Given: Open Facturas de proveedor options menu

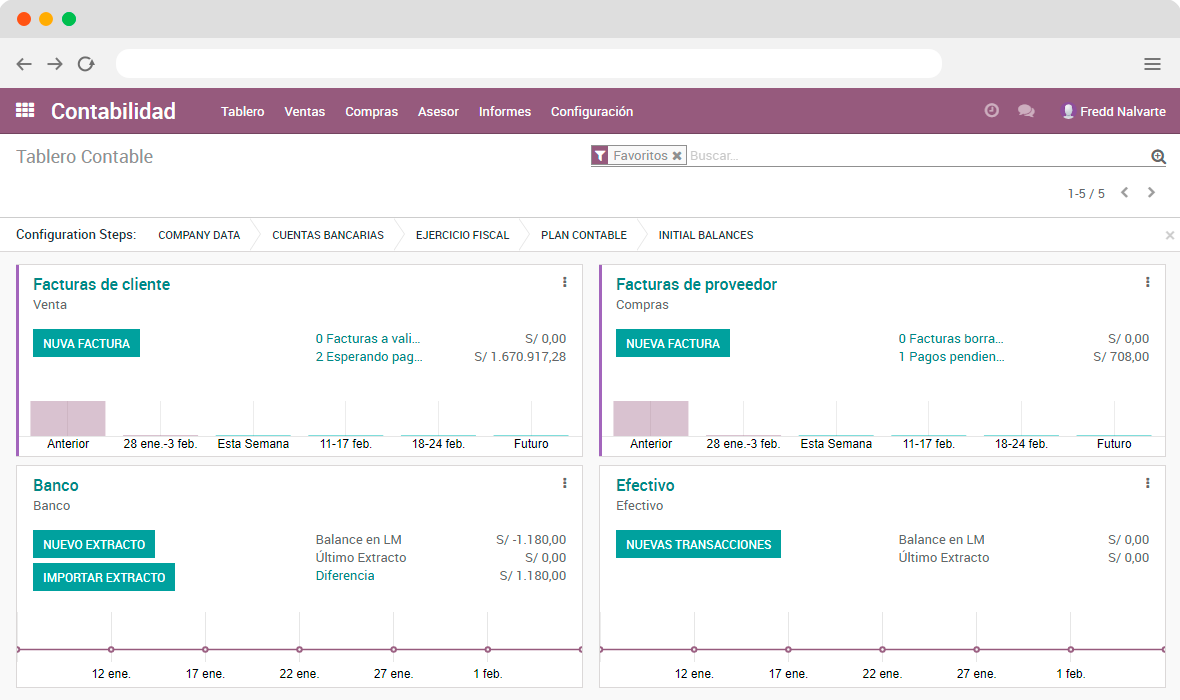Looking at the screenshot, I should [x=1147, y=283].
